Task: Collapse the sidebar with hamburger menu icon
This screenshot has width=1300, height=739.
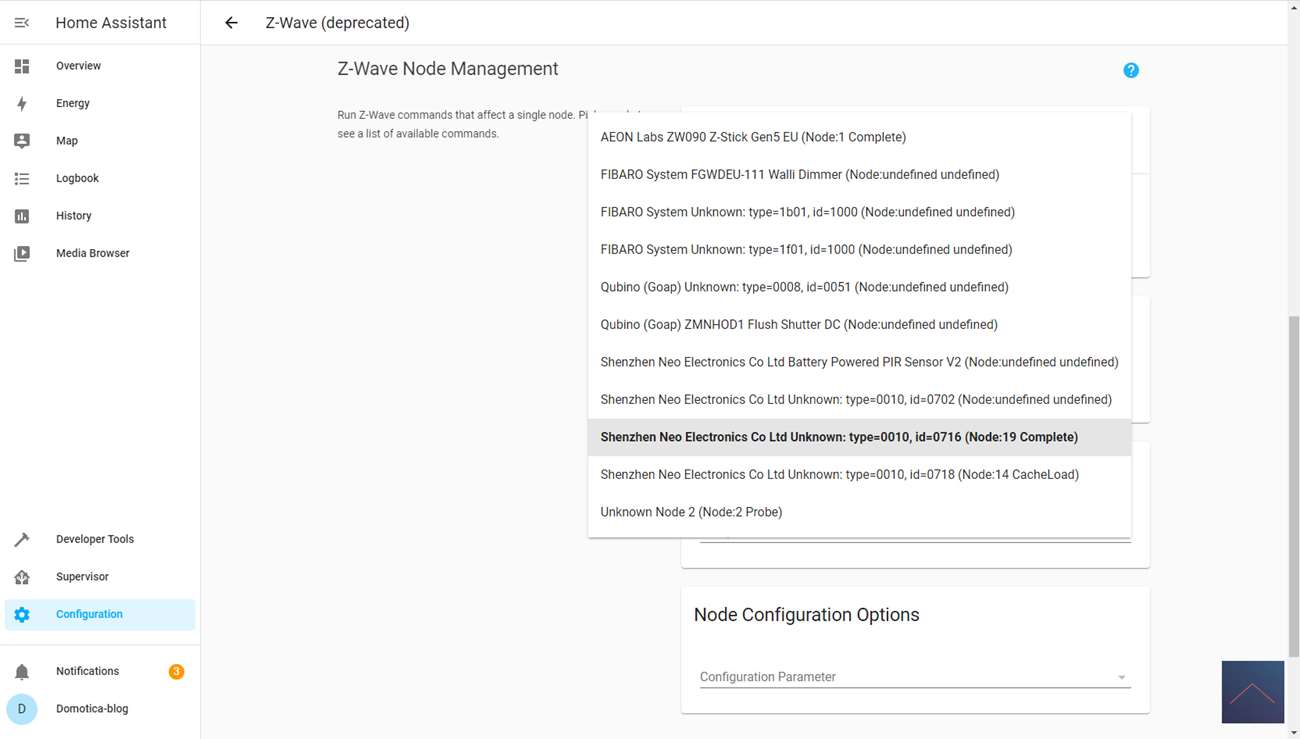Action: 22,22
